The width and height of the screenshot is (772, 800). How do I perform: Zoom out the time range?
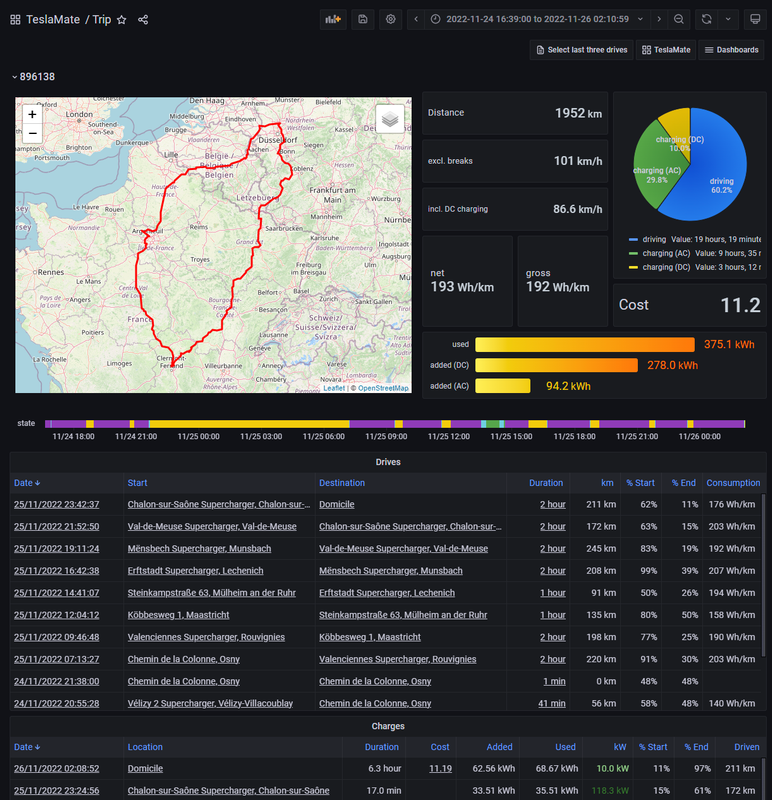click(679, 19)
